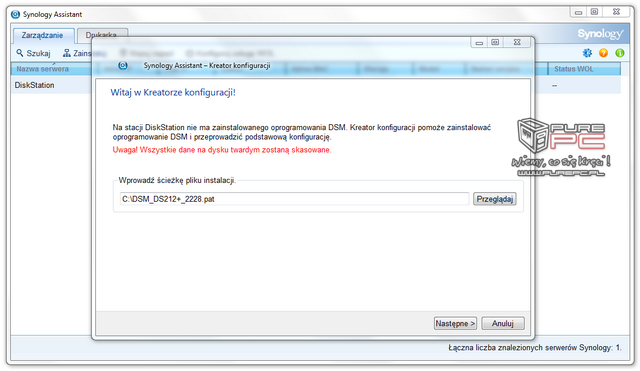
Task: Click the installation file path field
Action: pyautogui.click(x=294, y=199)
